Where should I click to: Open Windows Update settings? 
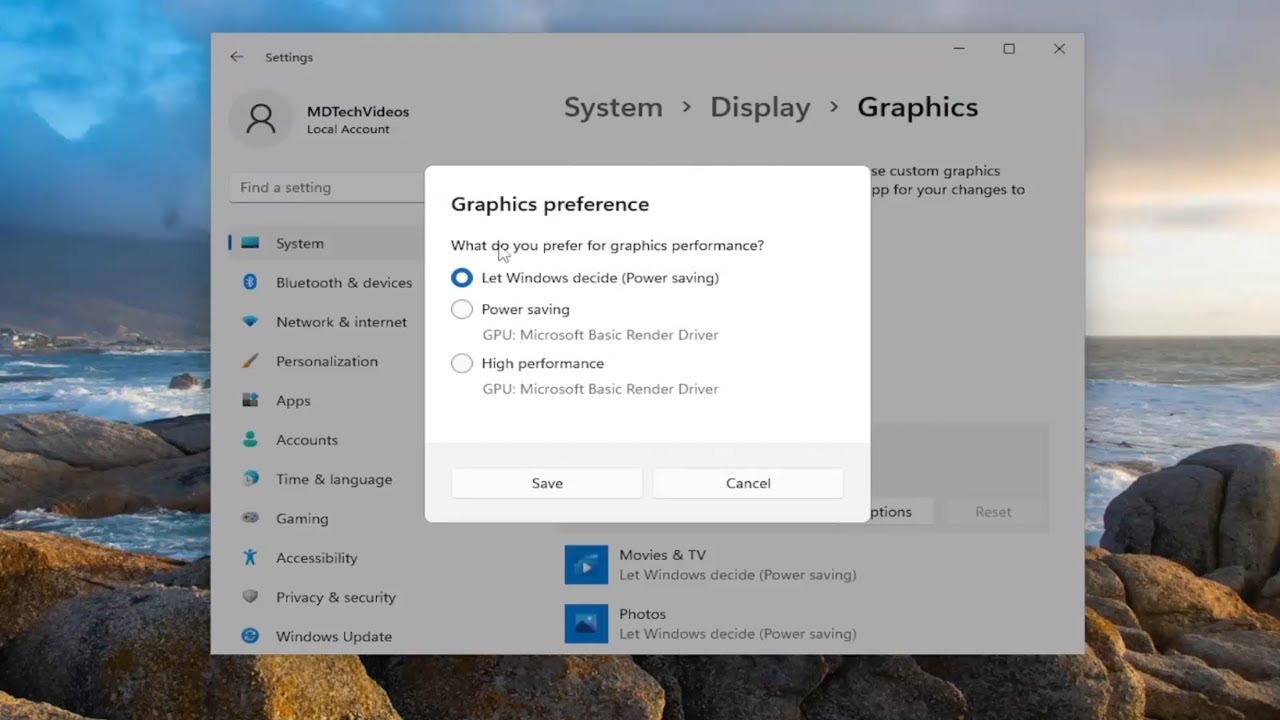334,636
